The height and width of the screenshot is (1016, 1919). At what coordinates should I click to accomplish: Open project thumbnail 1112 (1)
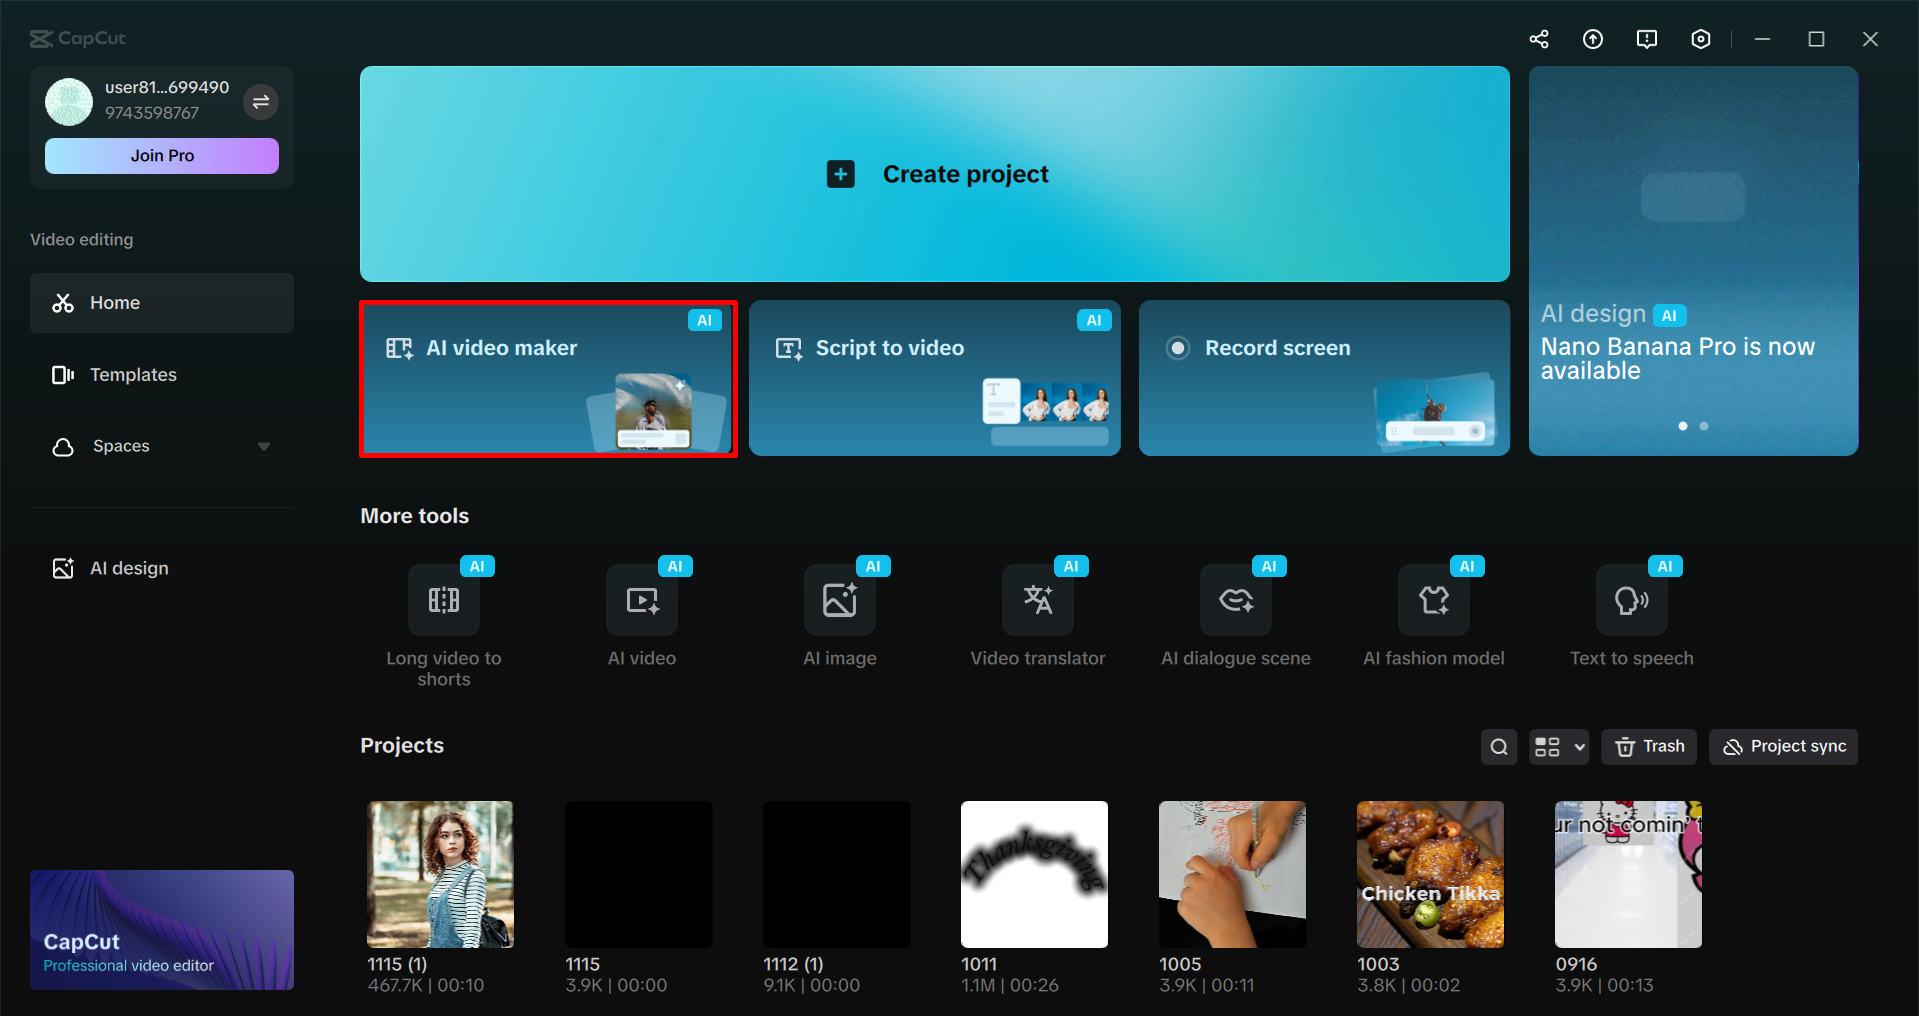pos(836,874)
